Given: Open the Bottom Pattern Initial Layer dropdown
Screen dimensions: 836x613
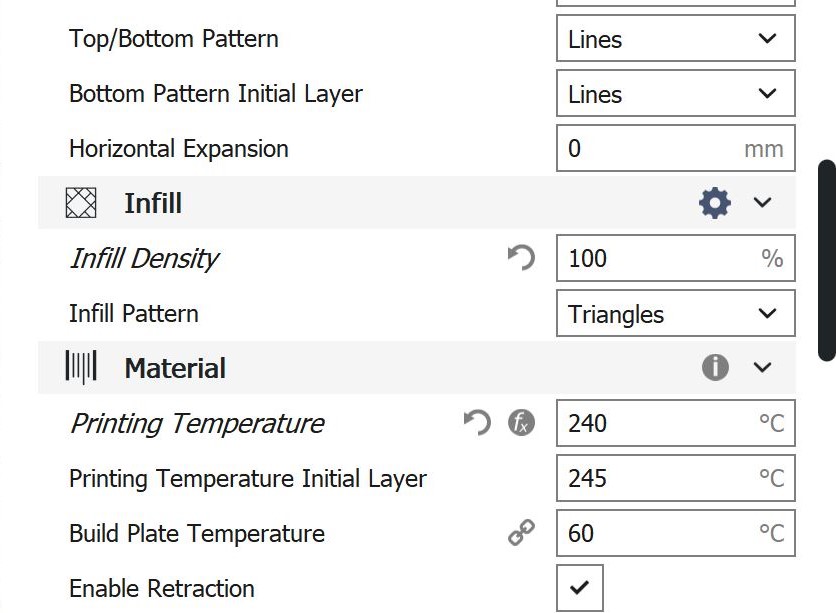Looking at the screenshot, I should (675, 95).
